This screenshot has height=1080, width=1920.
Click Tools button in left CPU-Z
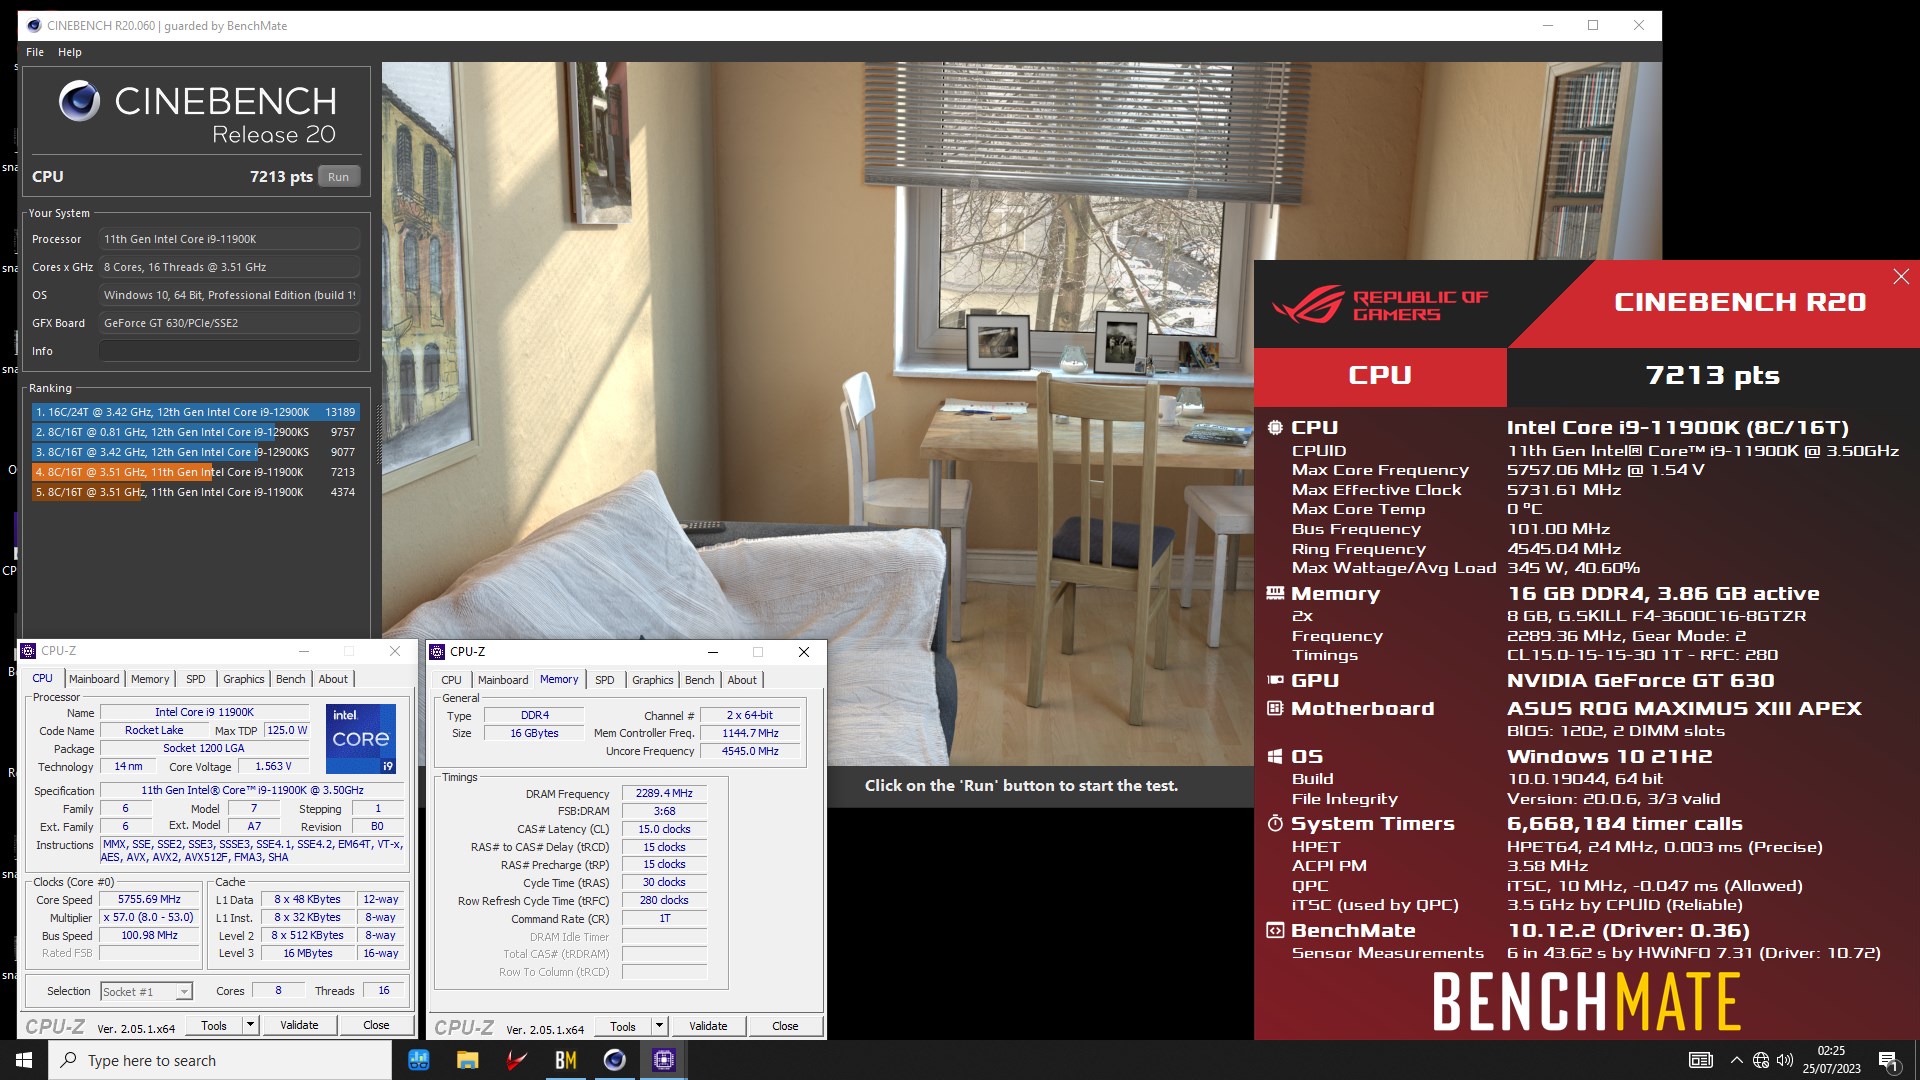pos(214,1025)
